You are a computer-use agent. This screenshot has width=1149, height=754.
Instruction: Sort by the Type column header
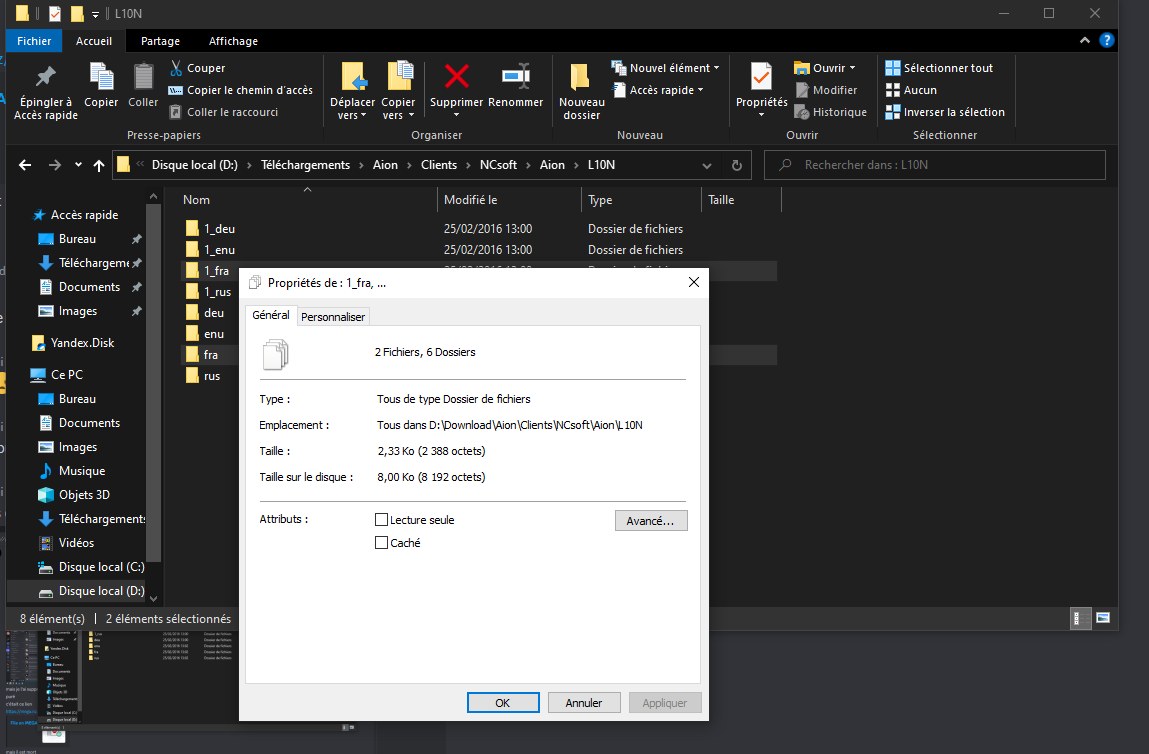click(641, 199)
